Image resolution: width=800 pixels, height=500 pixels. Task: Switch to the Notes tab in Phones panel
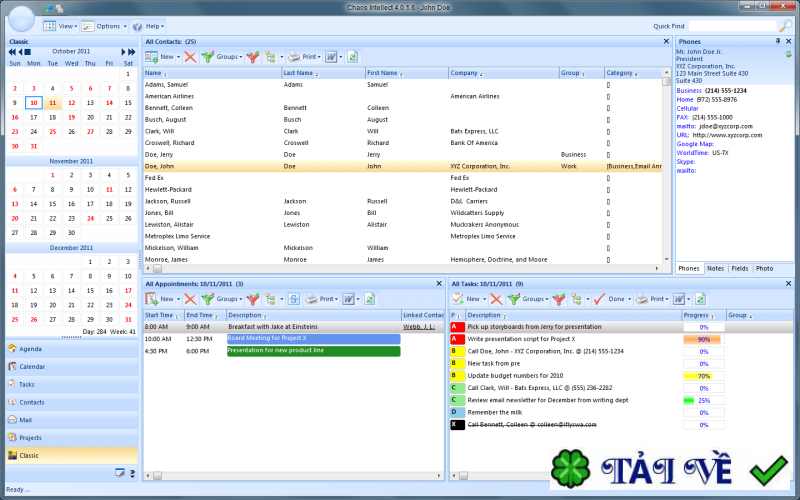click(714, 268)
